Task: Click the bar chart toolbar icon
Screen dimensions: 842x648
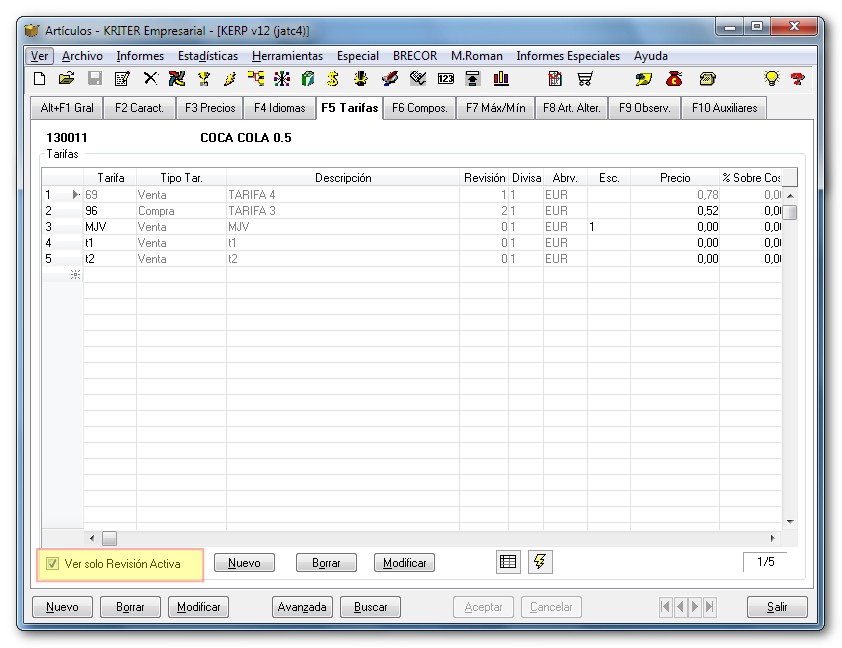Action: (x=501, y=79)
